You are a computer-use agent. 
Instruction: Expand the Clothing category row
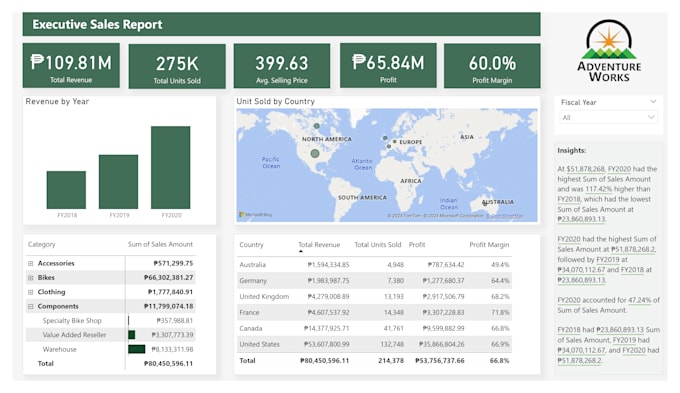(30, 292)
